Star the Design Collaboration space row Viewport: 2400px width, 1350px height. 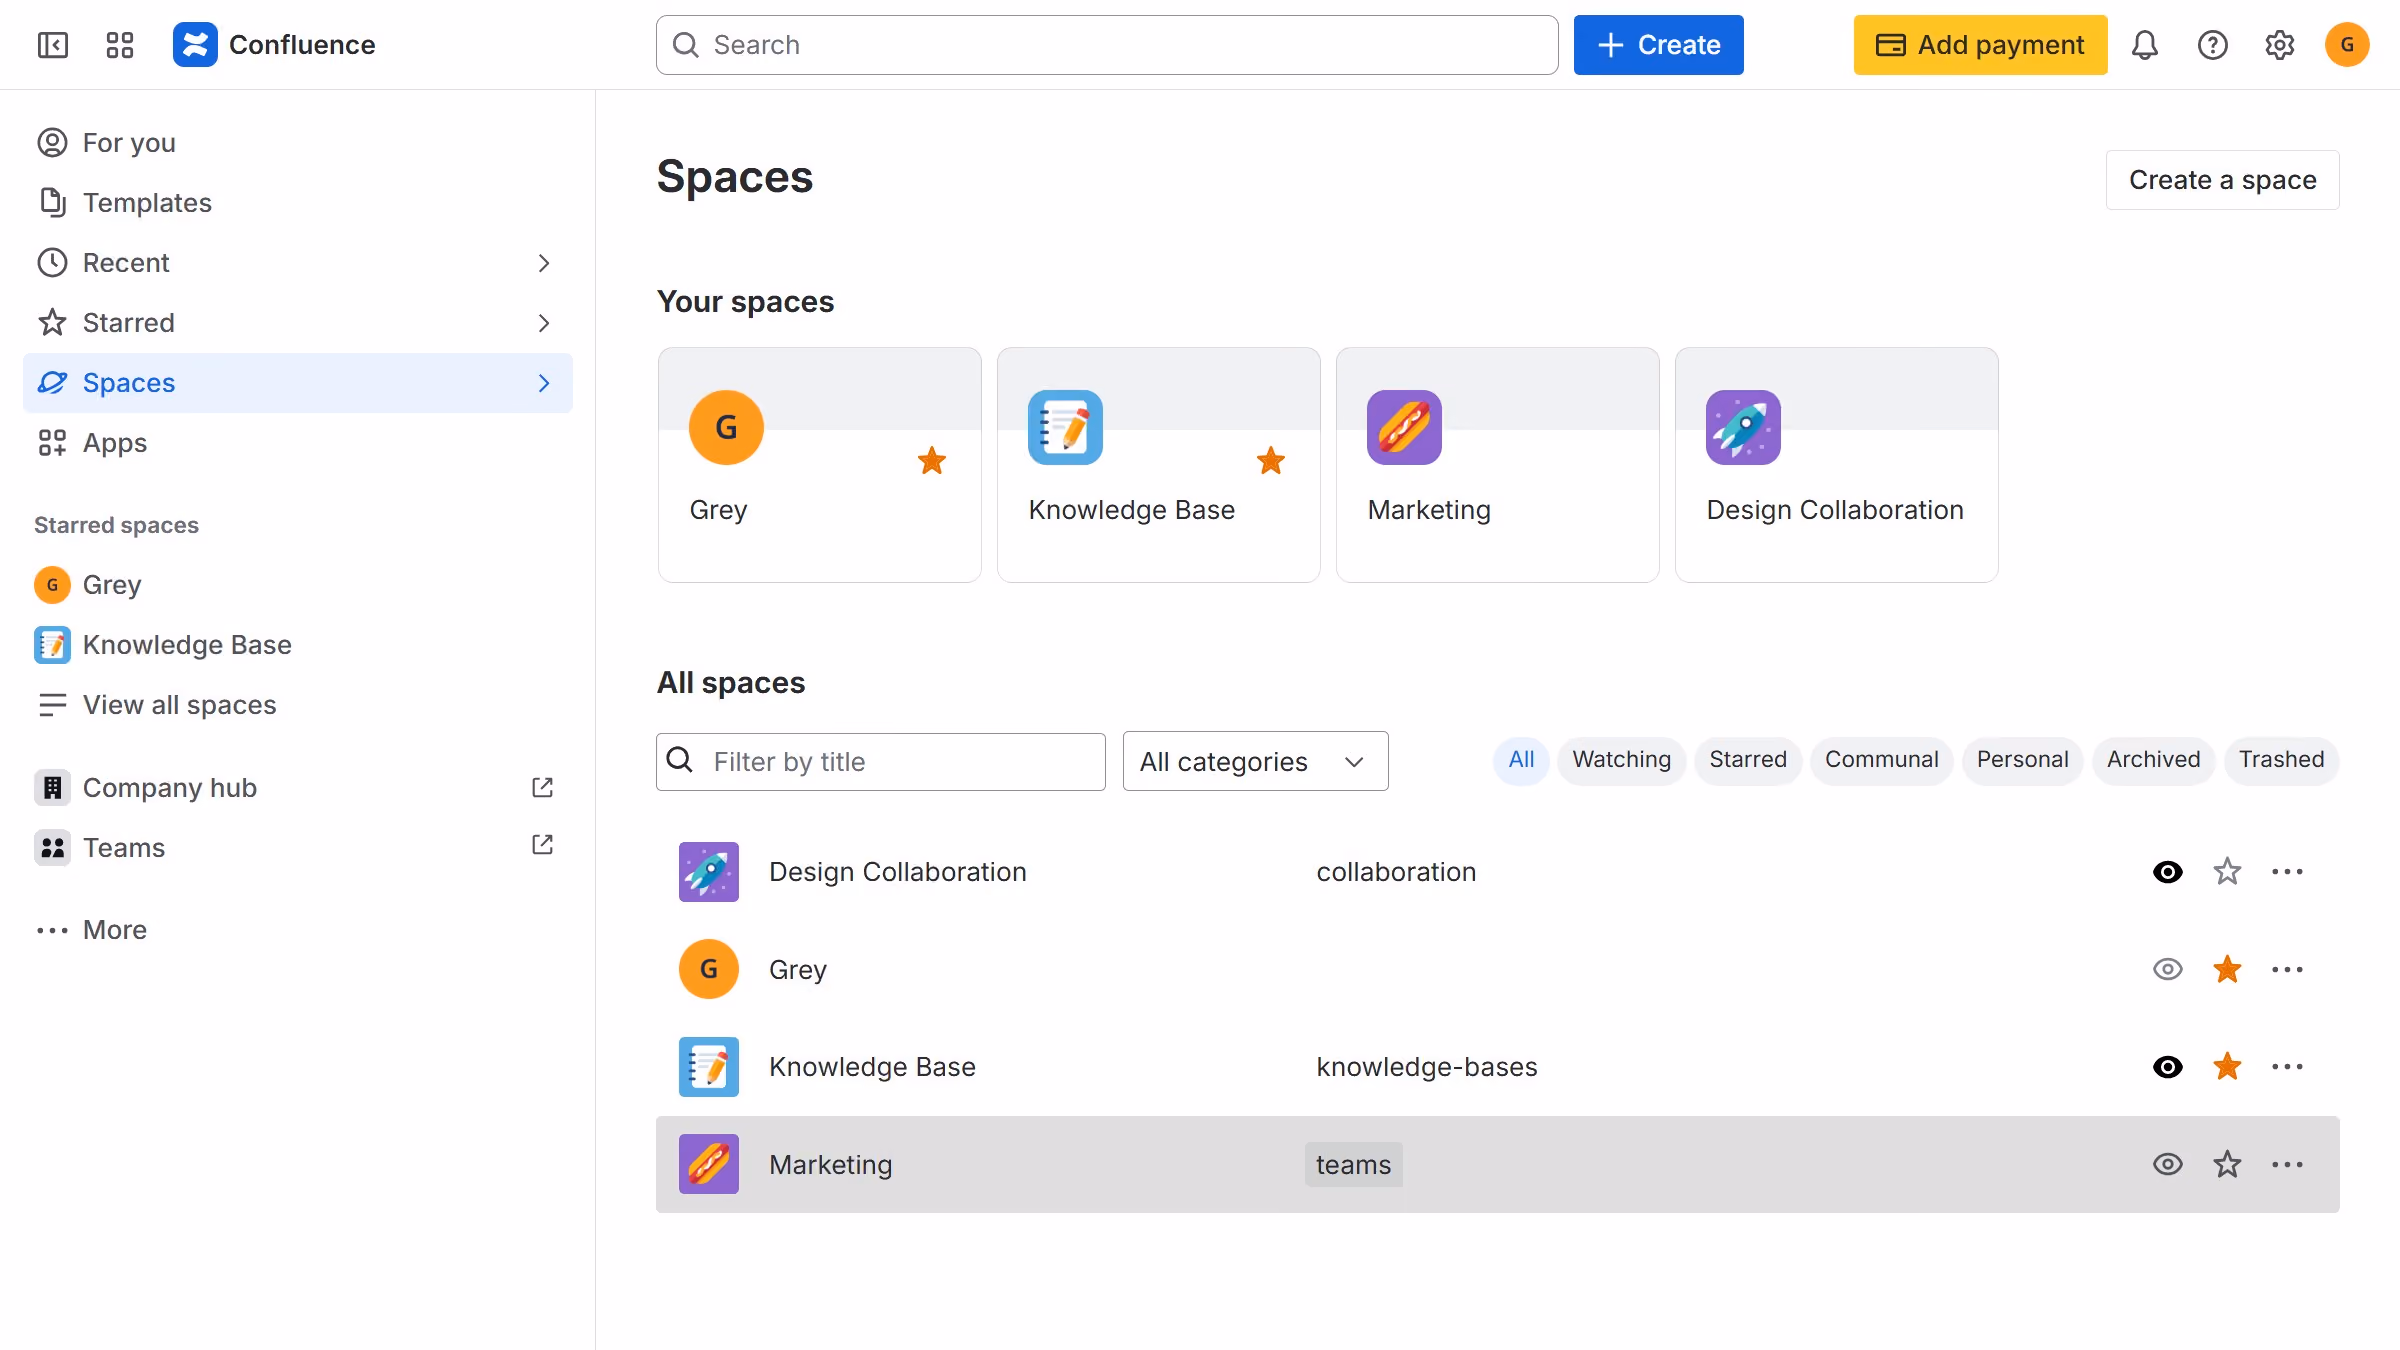click(2227, 872)
